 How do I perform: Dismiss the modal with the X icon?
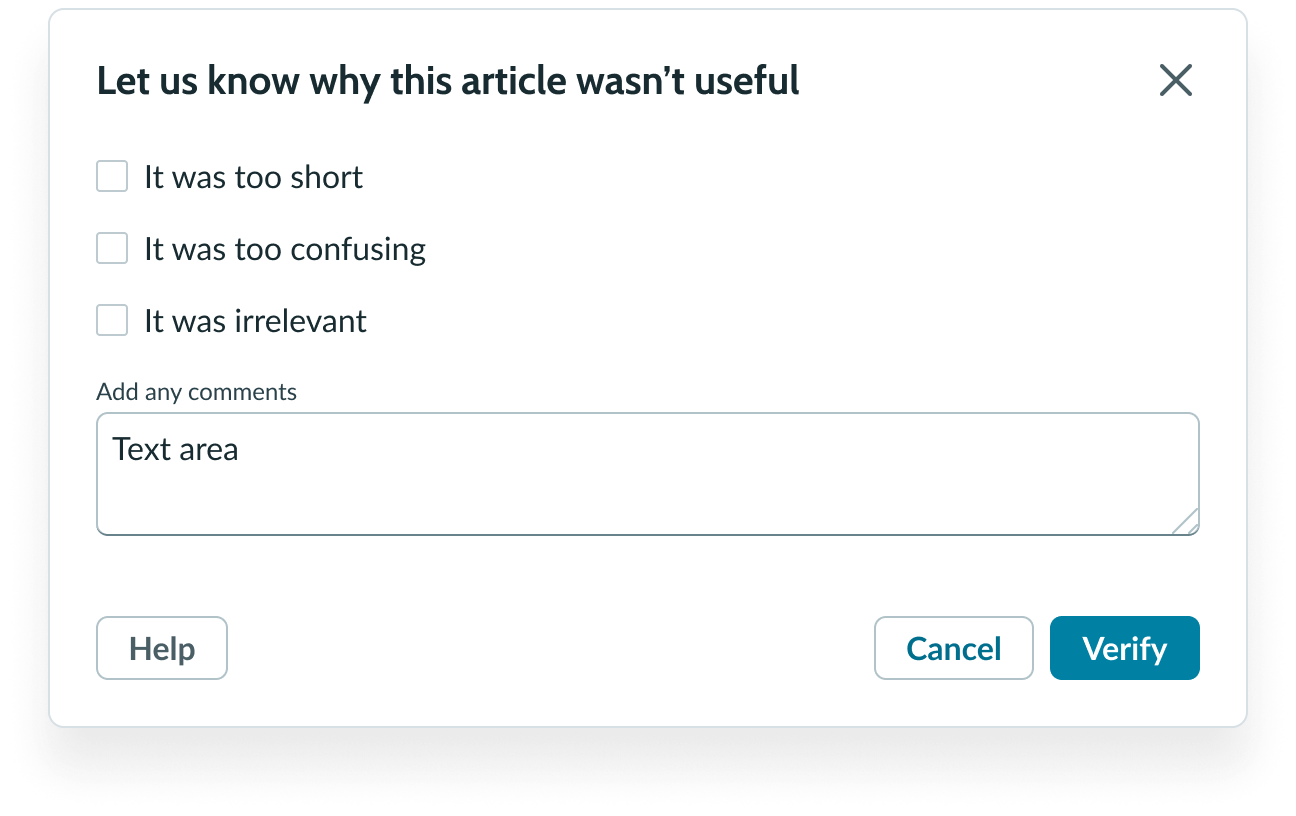[x=1175, y=80]
